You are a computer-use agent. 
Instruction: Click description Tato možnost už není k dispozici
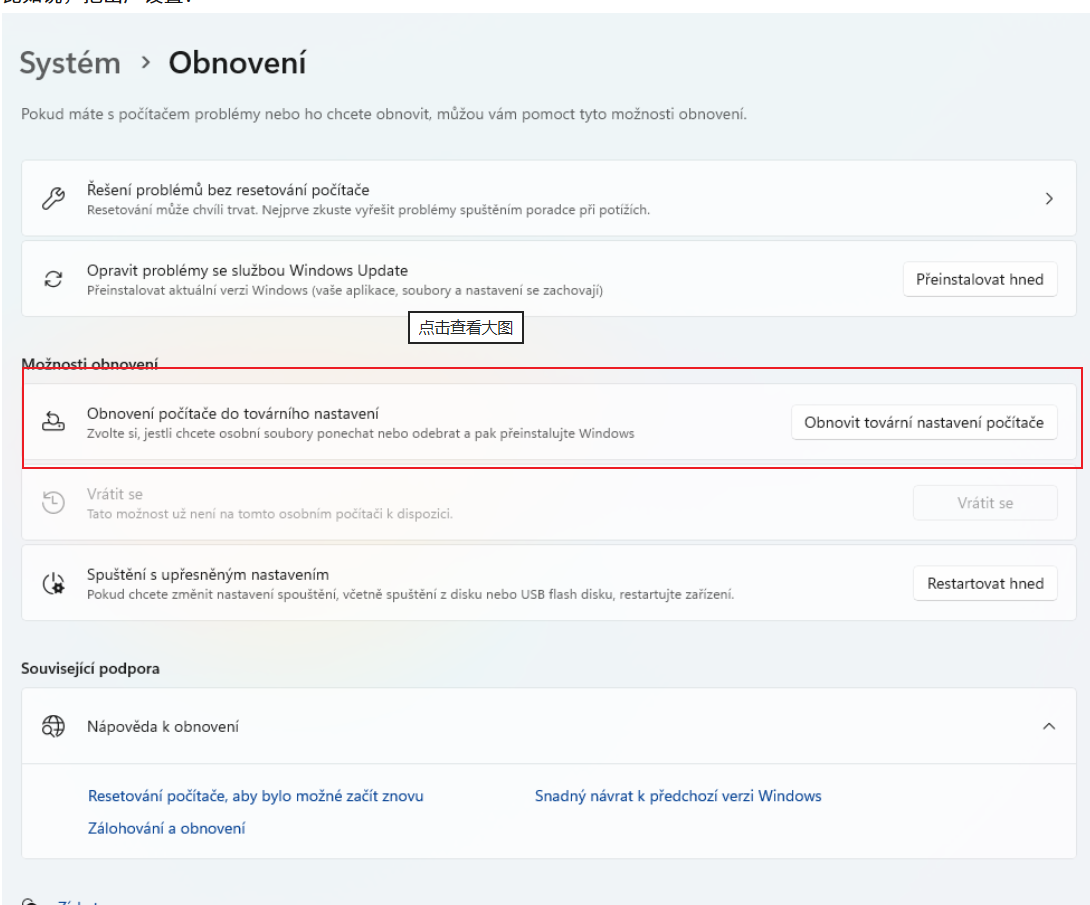[270, 514]
